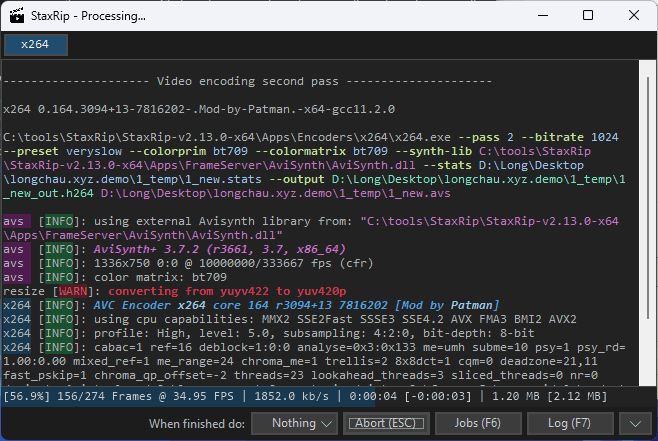This screenshot has height=441, width=658.
Task: Click the '1336x750 0:0 @ 10000000/333667 fps' line
Action: tap(233, 263)
